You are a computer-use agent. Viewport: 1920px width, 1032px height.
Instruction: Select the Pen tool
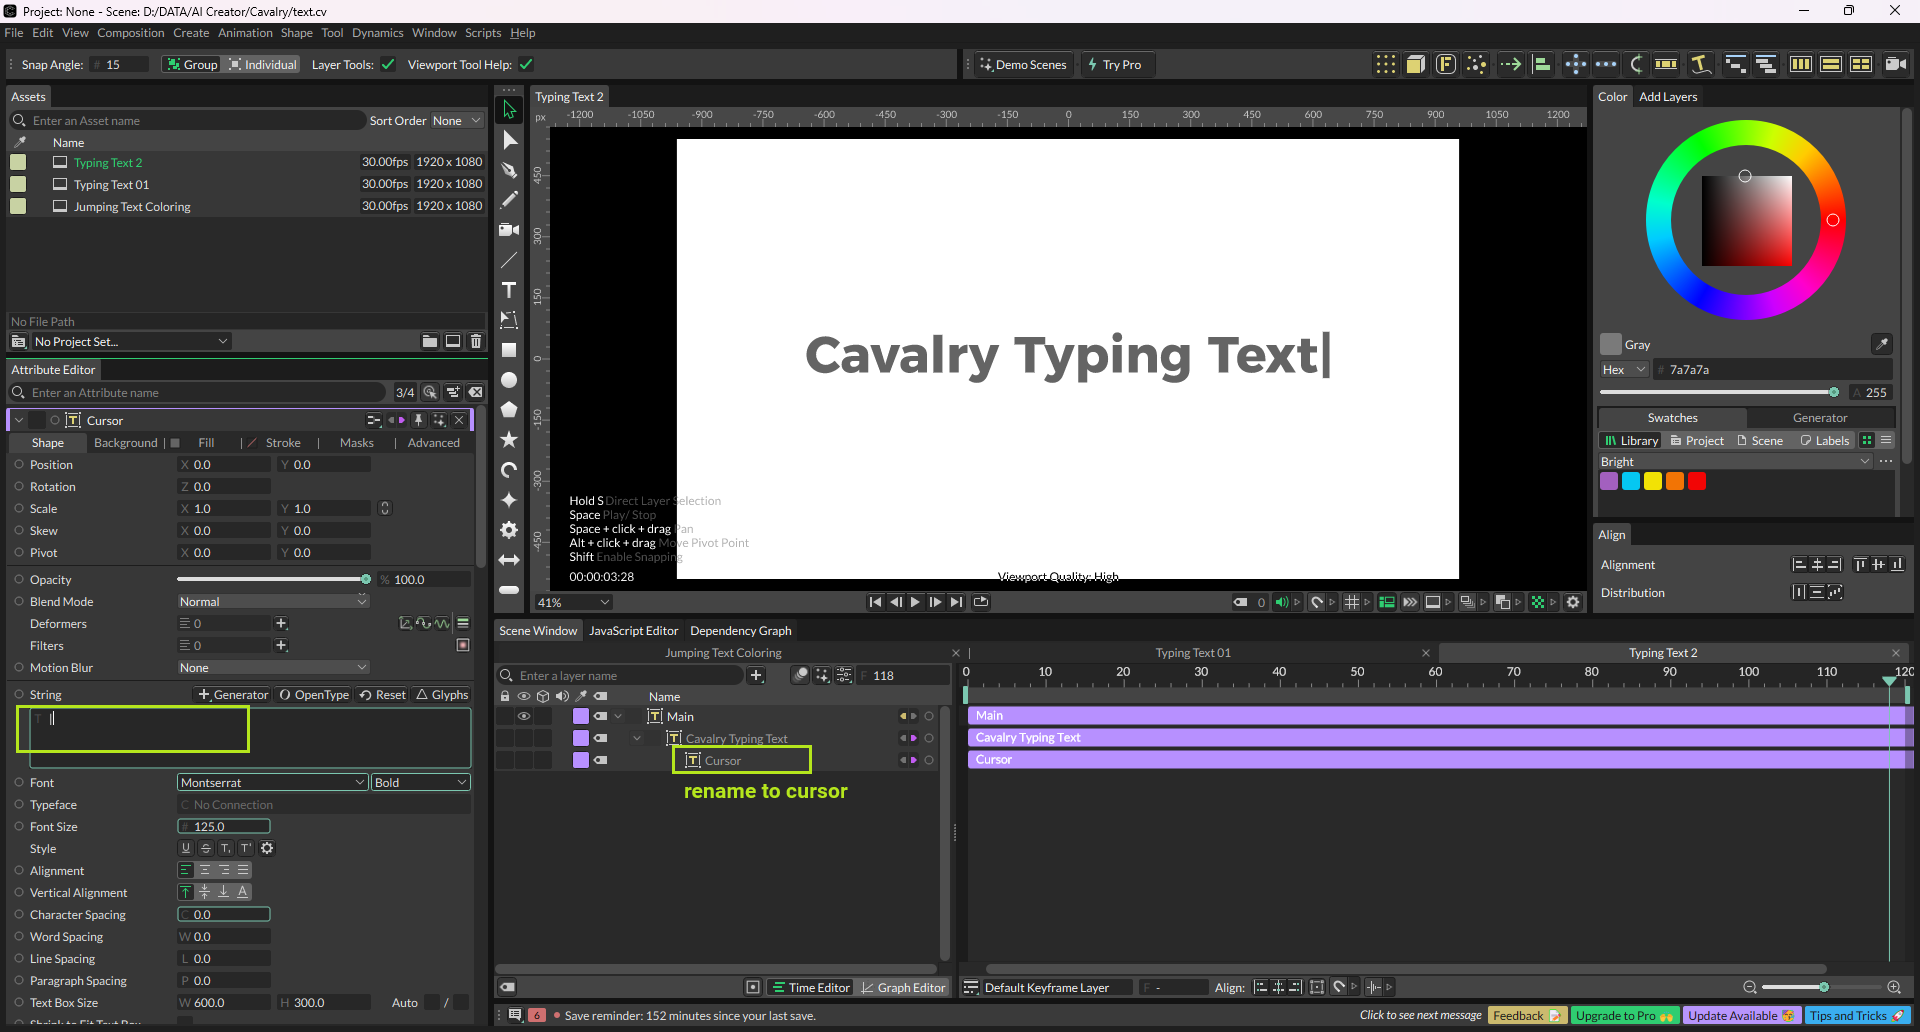509,170
